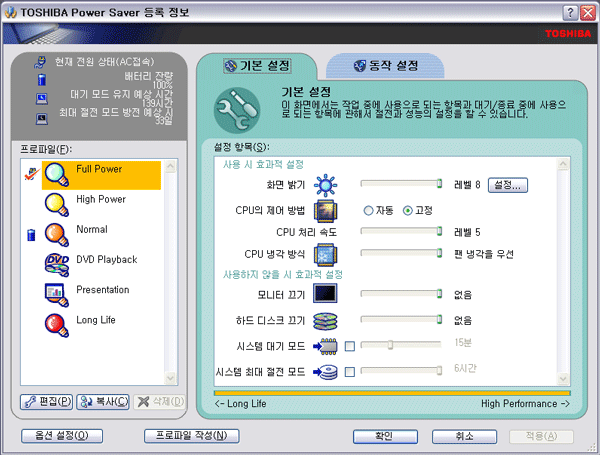The width and height of the screenshot is (600, 455).
Task: Click the CPU control method chip icon
Action: pyautogui.click(x=325, y=211)
